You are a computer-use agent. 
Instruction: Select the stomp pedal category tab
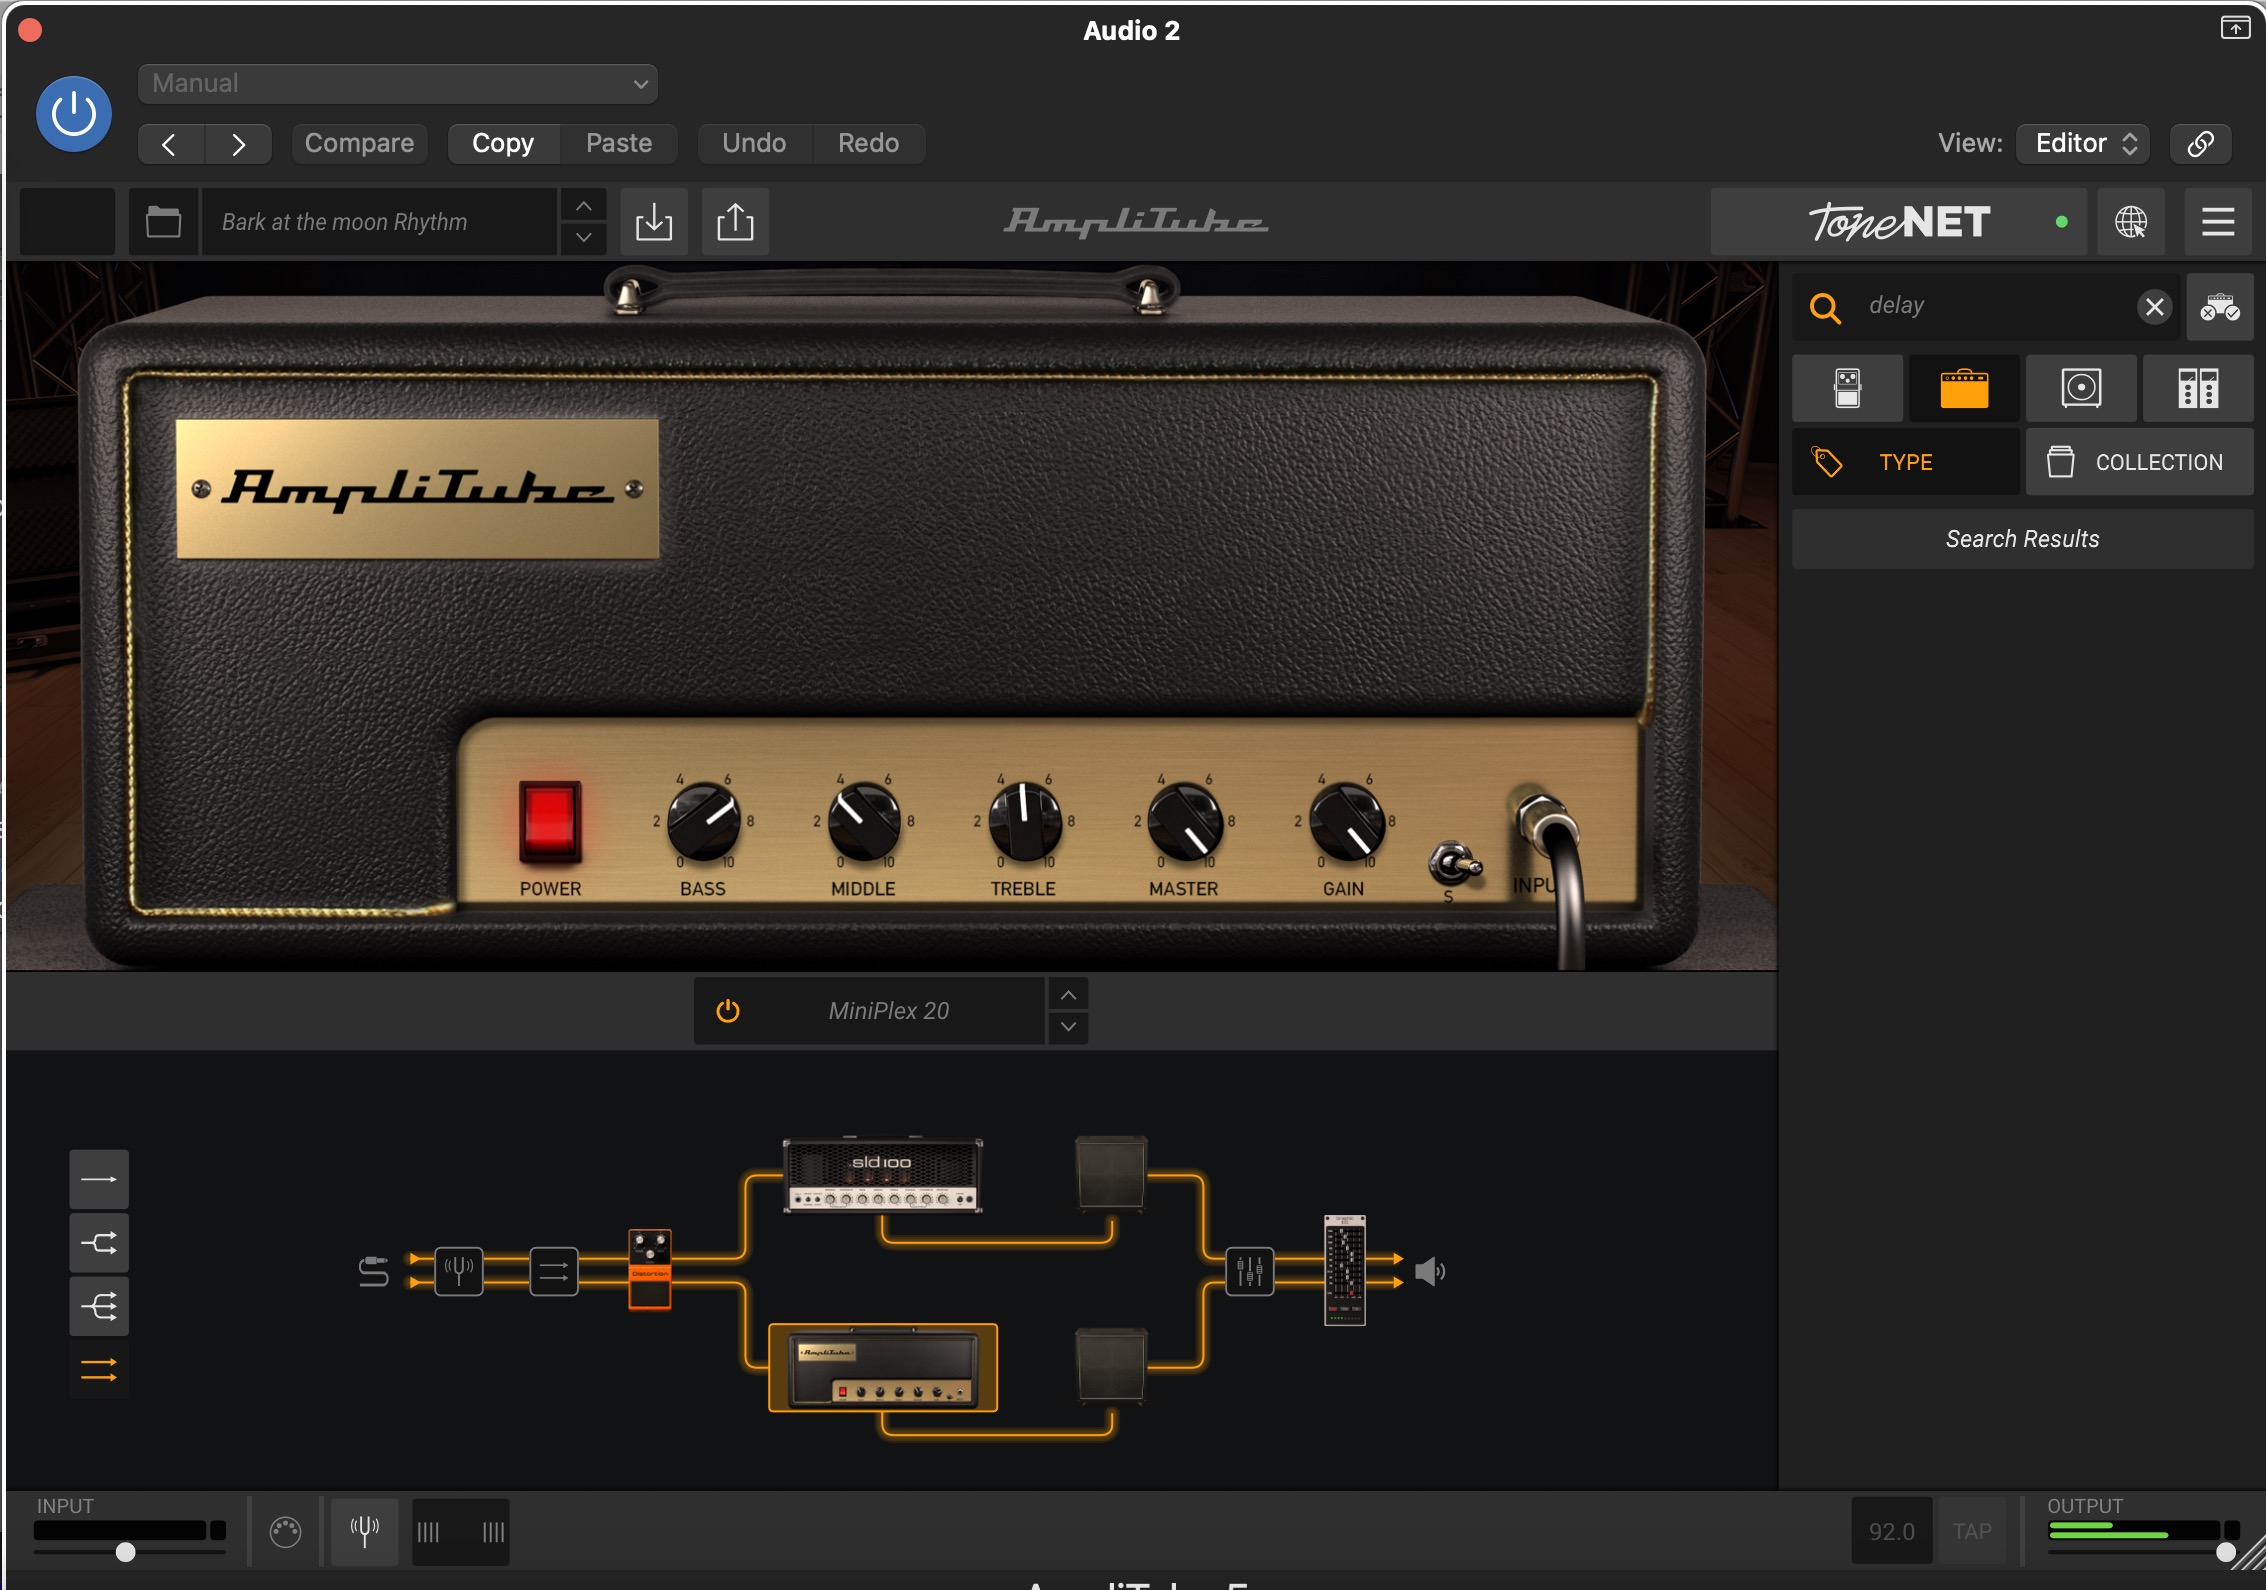(1848, 388)
